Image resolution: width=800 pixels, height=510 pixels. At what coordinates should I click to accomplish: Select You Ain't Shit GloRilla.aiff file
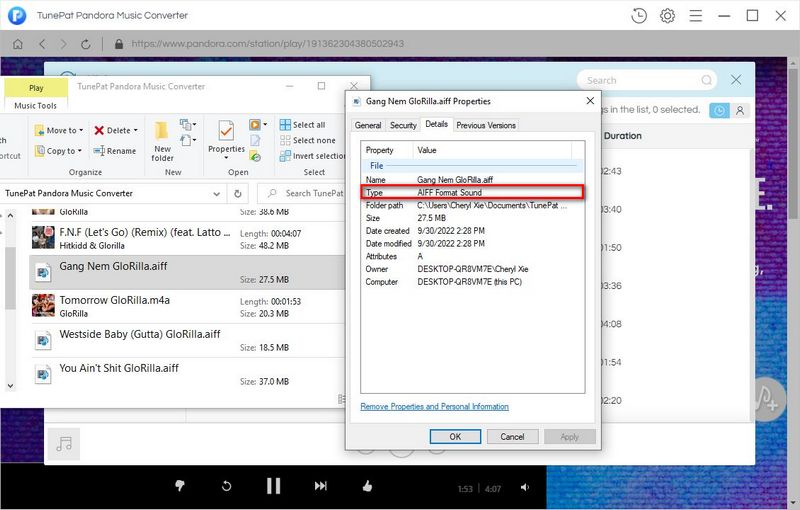[187, 374]
